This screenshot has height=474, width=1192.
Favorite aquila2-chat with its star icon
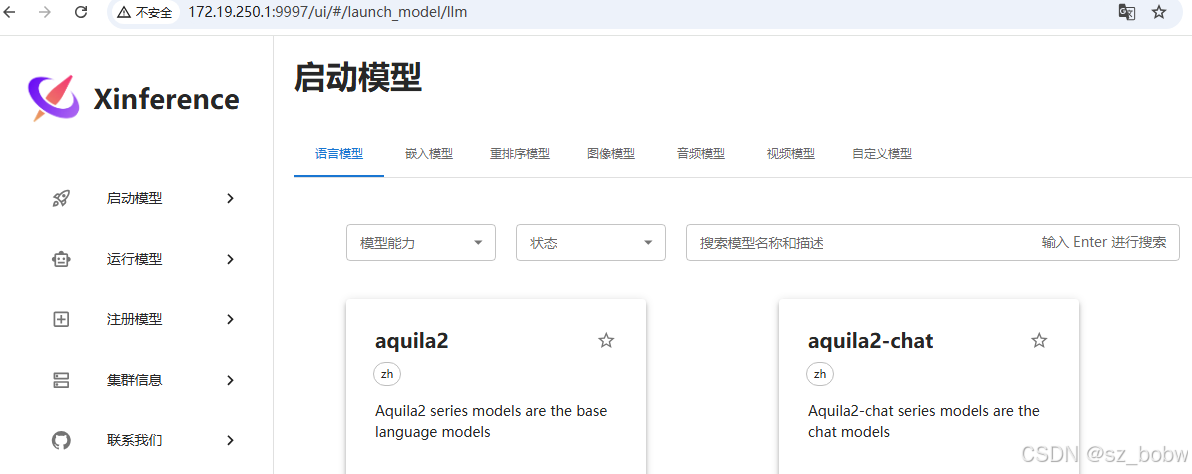1039,340
